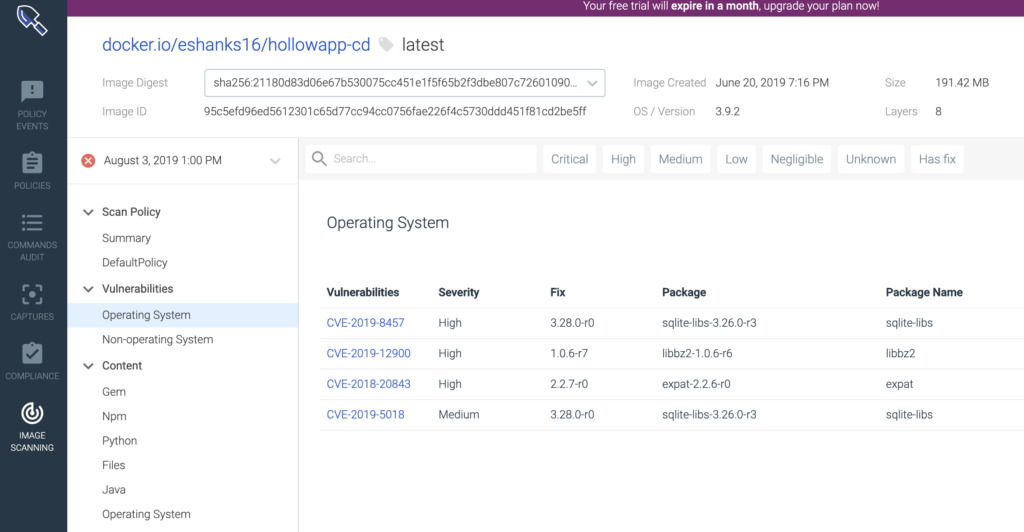
Task: Expand the August 3, 2019 scan date dropdown
Action: click(x=275, y=161)
